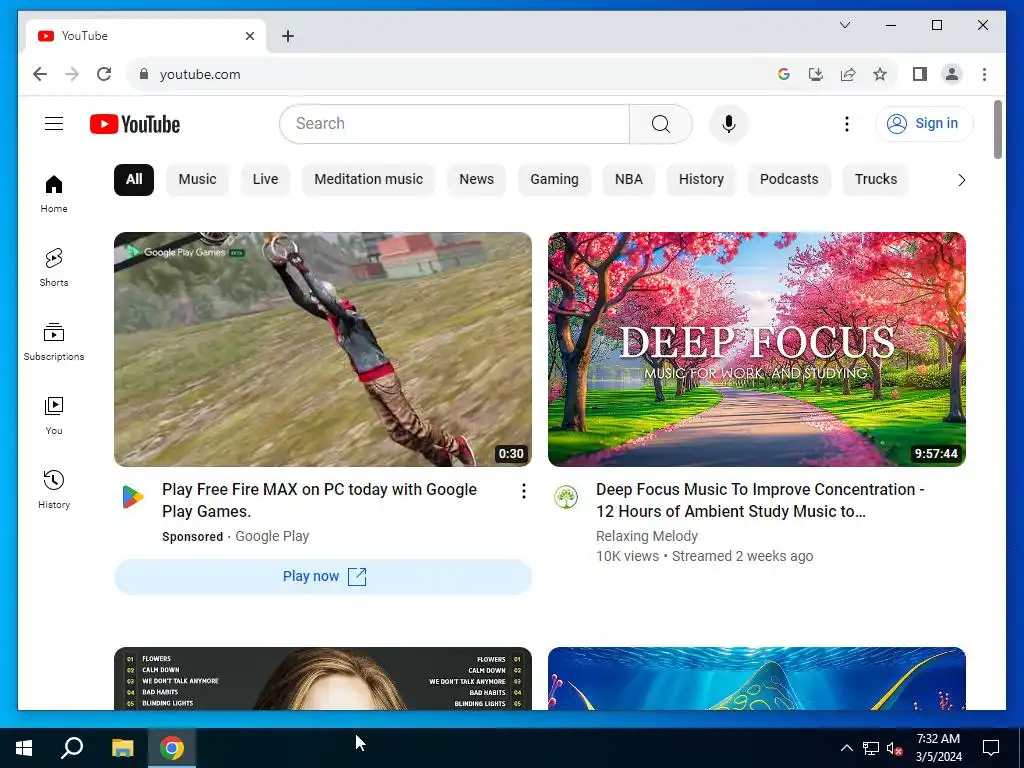Open the Play Free Fire MAX ad title
This screenshot has width=1024, height=768.
click(319, 500)
